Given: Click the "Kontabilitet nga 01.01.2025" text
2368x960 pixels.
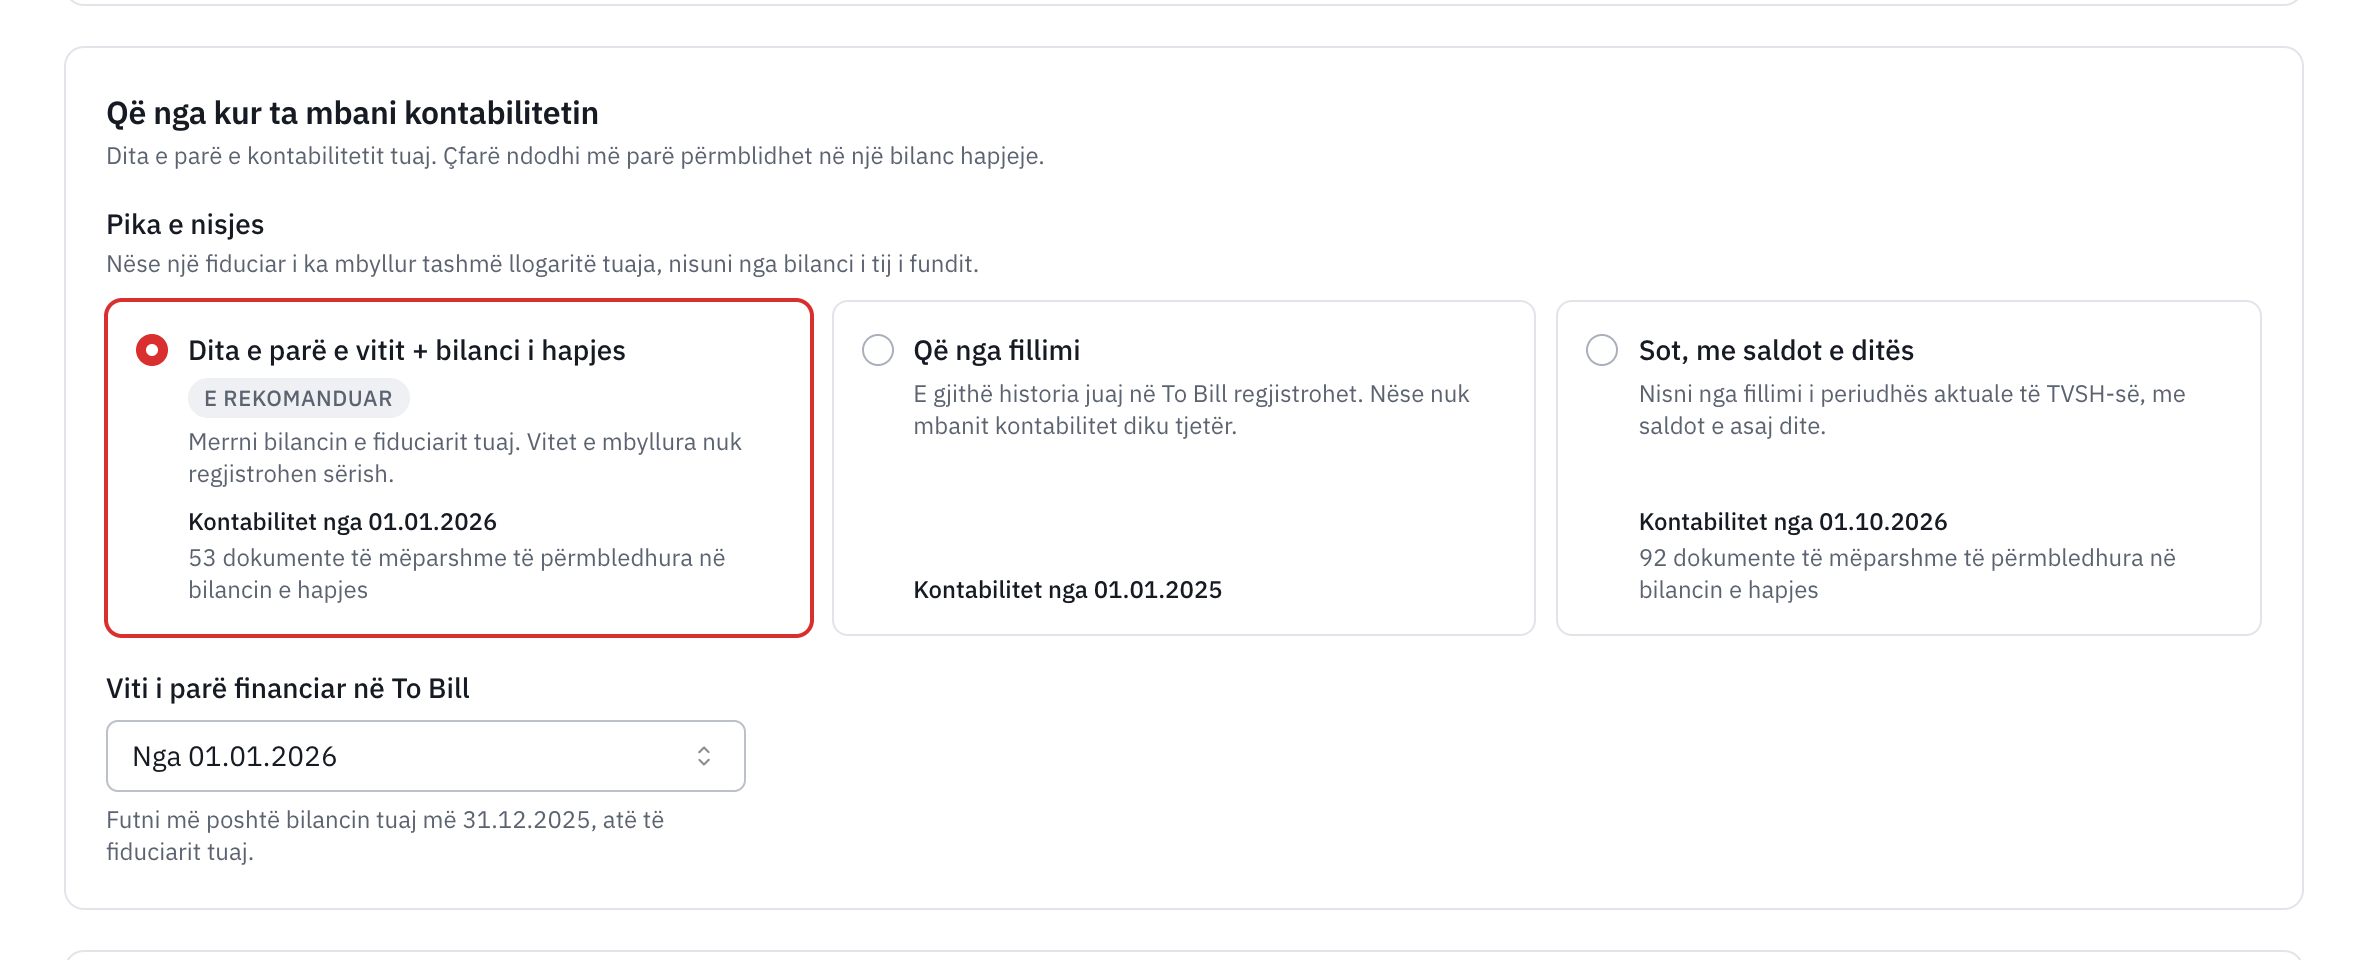Looking at the screenshot, I should [1068, 590].
